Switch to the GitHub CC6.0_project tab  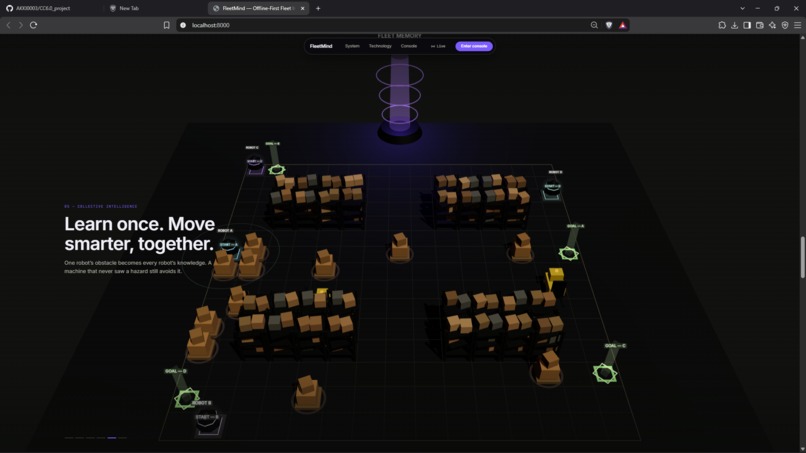[51, 8]
